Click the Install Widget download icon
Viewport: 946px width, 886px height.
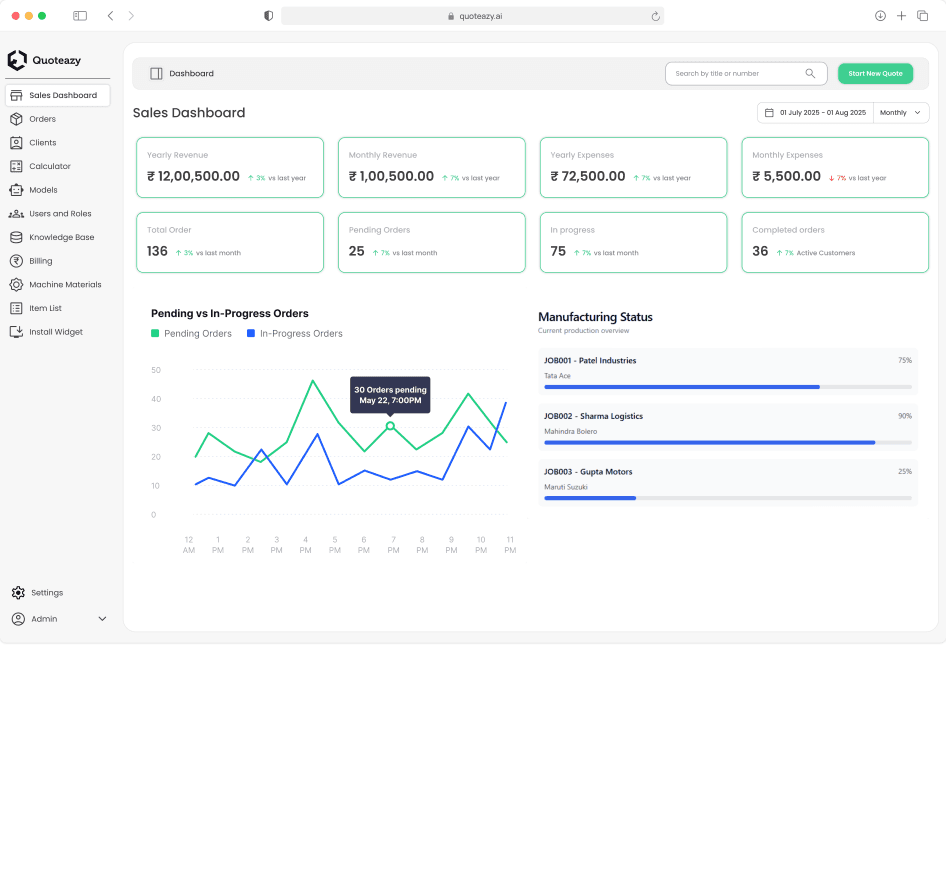click(16, 332)
